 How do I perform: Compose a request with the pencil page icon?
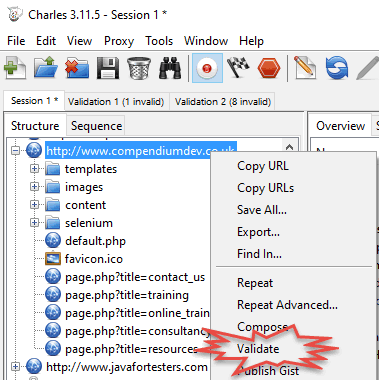pos(305,68)
